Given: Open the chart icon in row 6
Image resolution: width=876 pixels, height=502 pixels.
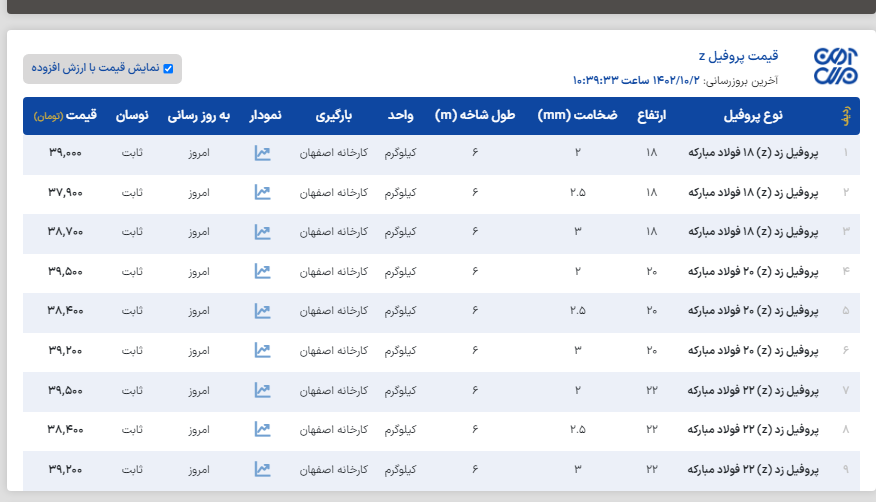Looking at the screenshot, I should 262,350.
